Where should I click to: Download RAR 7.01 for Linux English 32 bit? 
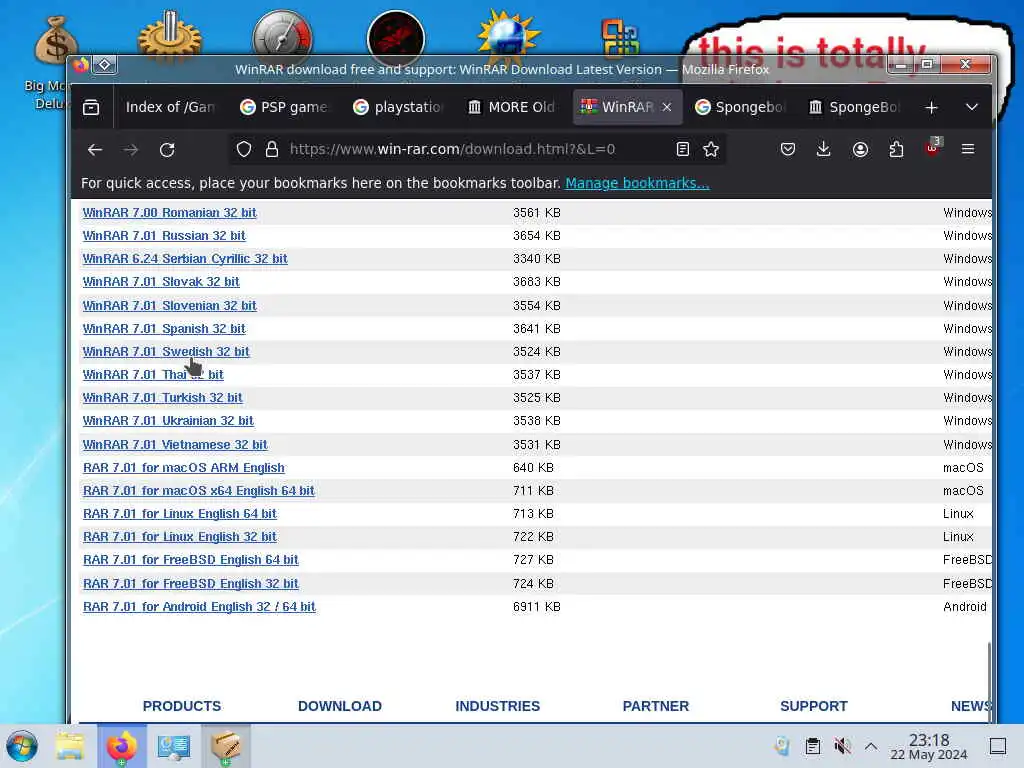[x=180, y=537]
